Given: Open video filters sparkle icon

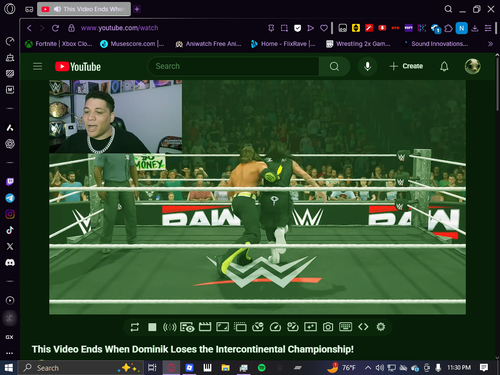Looking at the screenshot, I should [x=310, y=327].
